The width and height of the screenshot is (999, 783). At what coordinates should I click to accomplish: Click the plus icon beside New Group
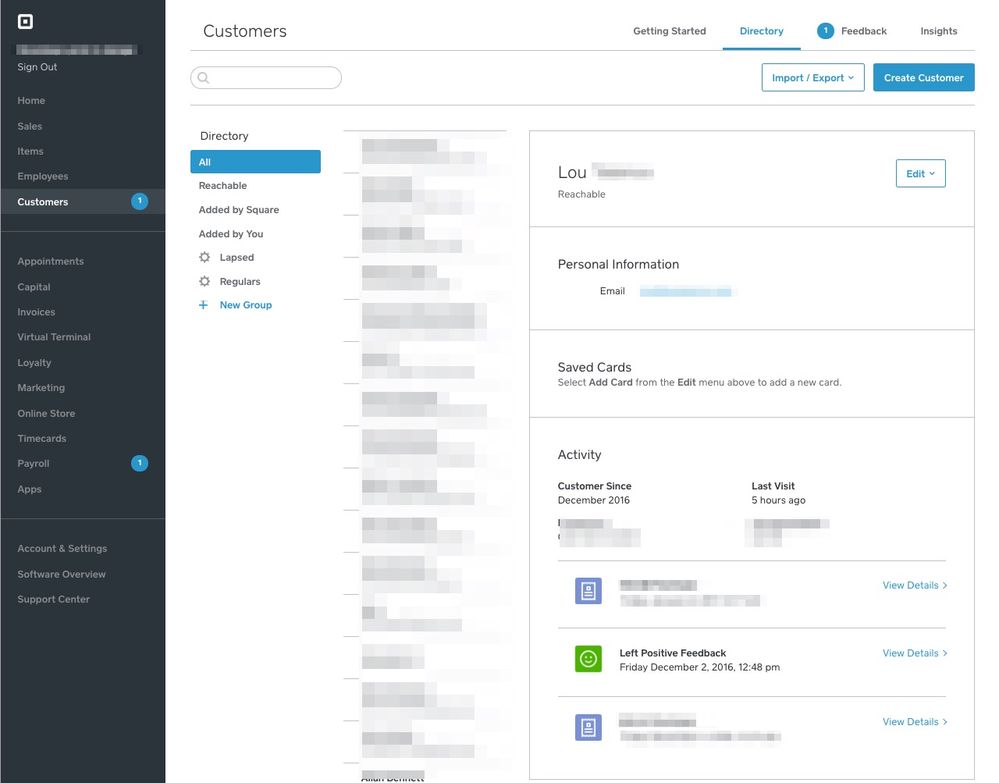(x=204, y=305)
